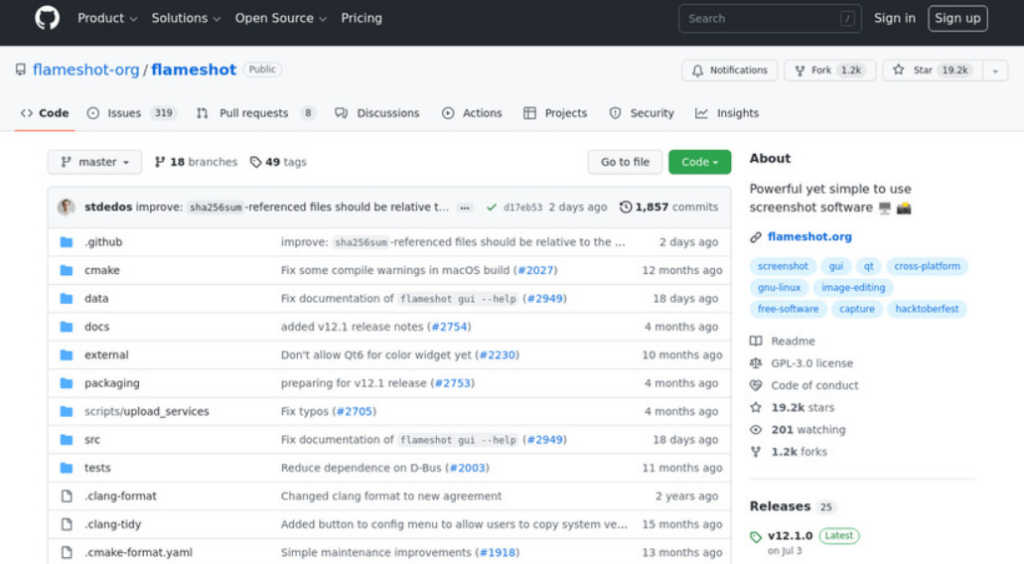The width and height of the screenshot is (1024, 564).
Task: Click the v12.1.0 release tag icon
Action: click(x=756, y=537)
